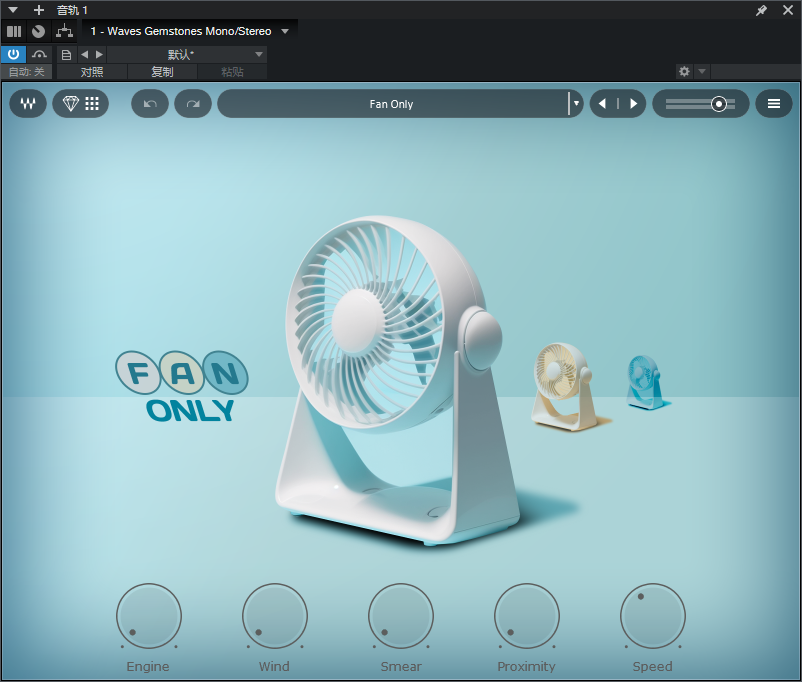
Task: Click the plus icon in the title bar
Action: pos(39,10)
